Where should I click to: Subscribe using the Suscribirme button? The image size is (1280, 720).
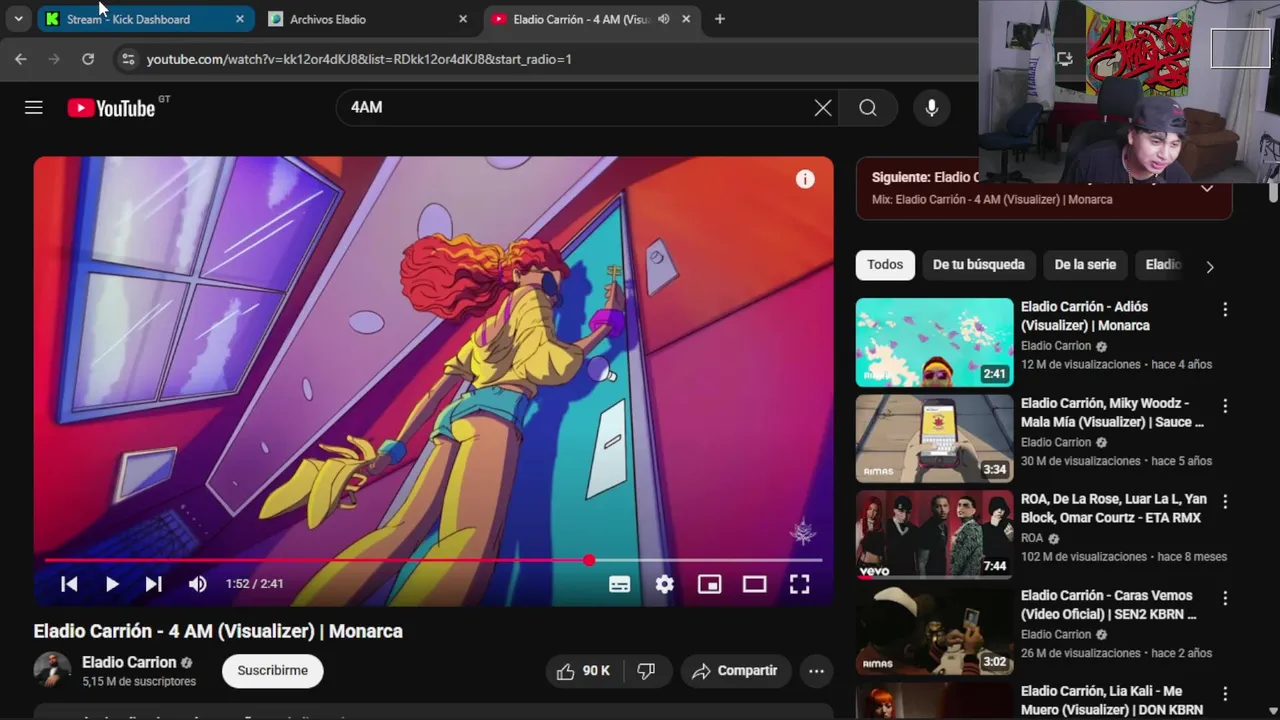pyautogui.click(x=272, y=671)
